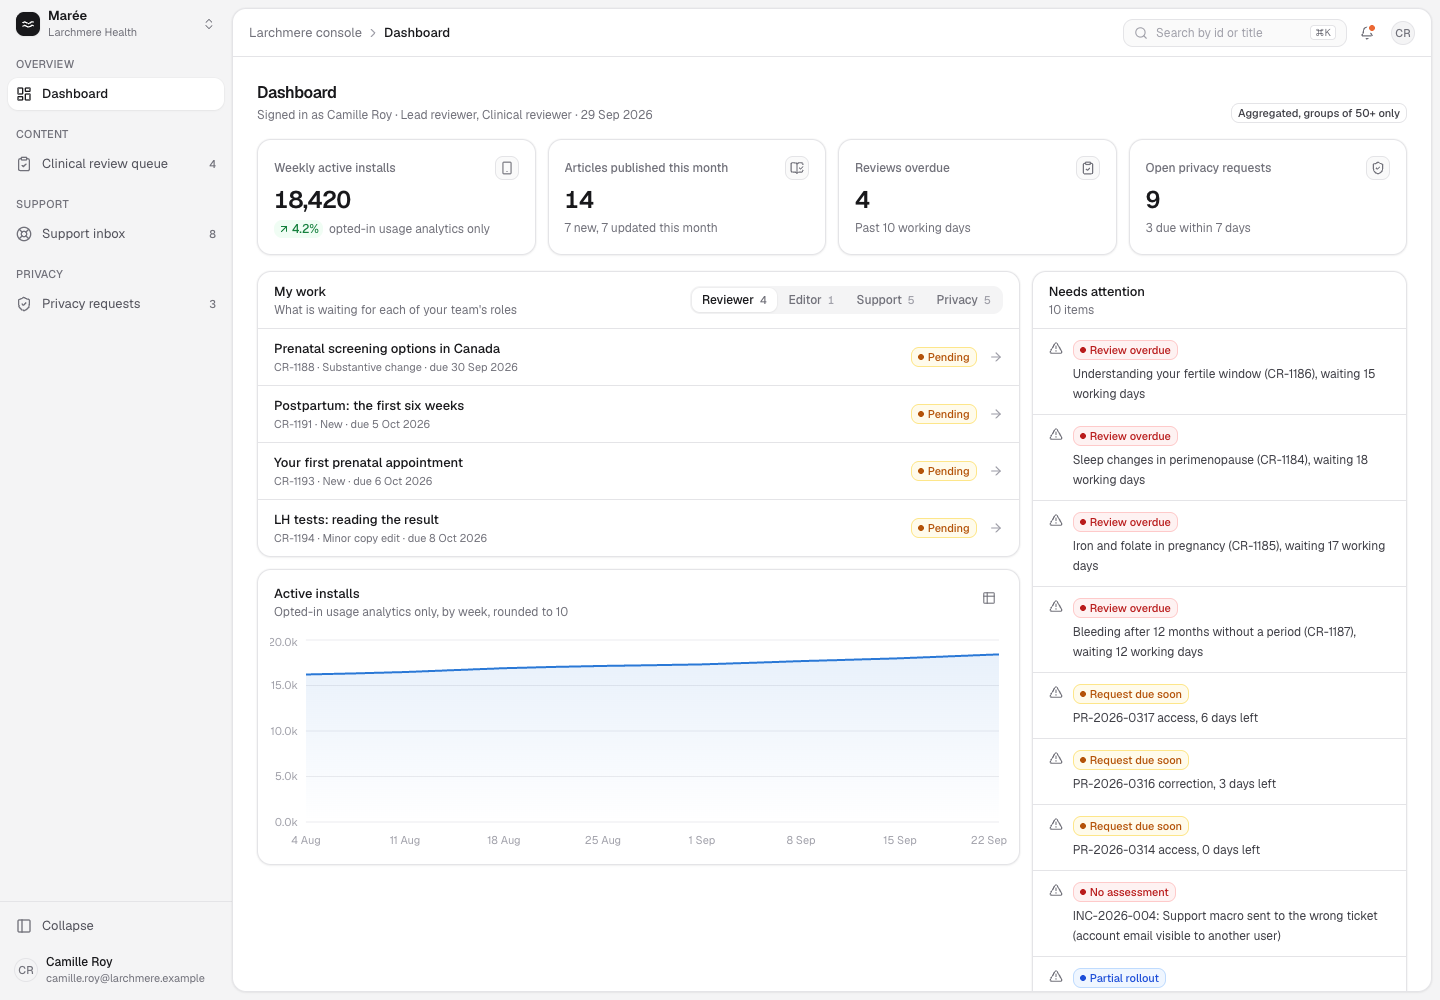
Task: Open Clinical review queue
Action: click(116, 164)
